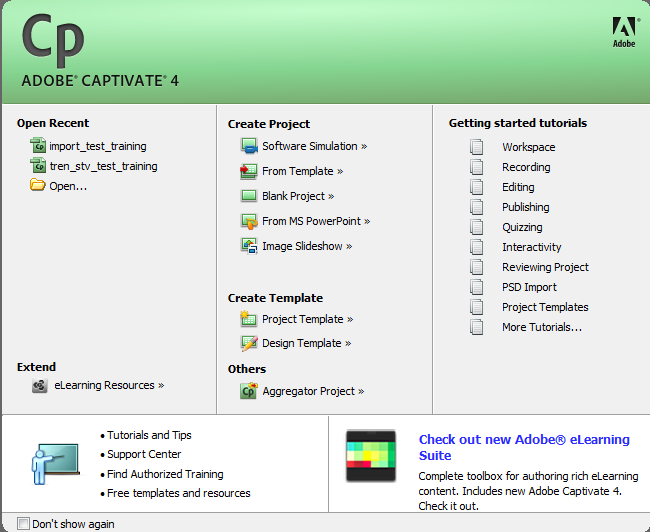Open Tutorials and Tips

point(149,435)
